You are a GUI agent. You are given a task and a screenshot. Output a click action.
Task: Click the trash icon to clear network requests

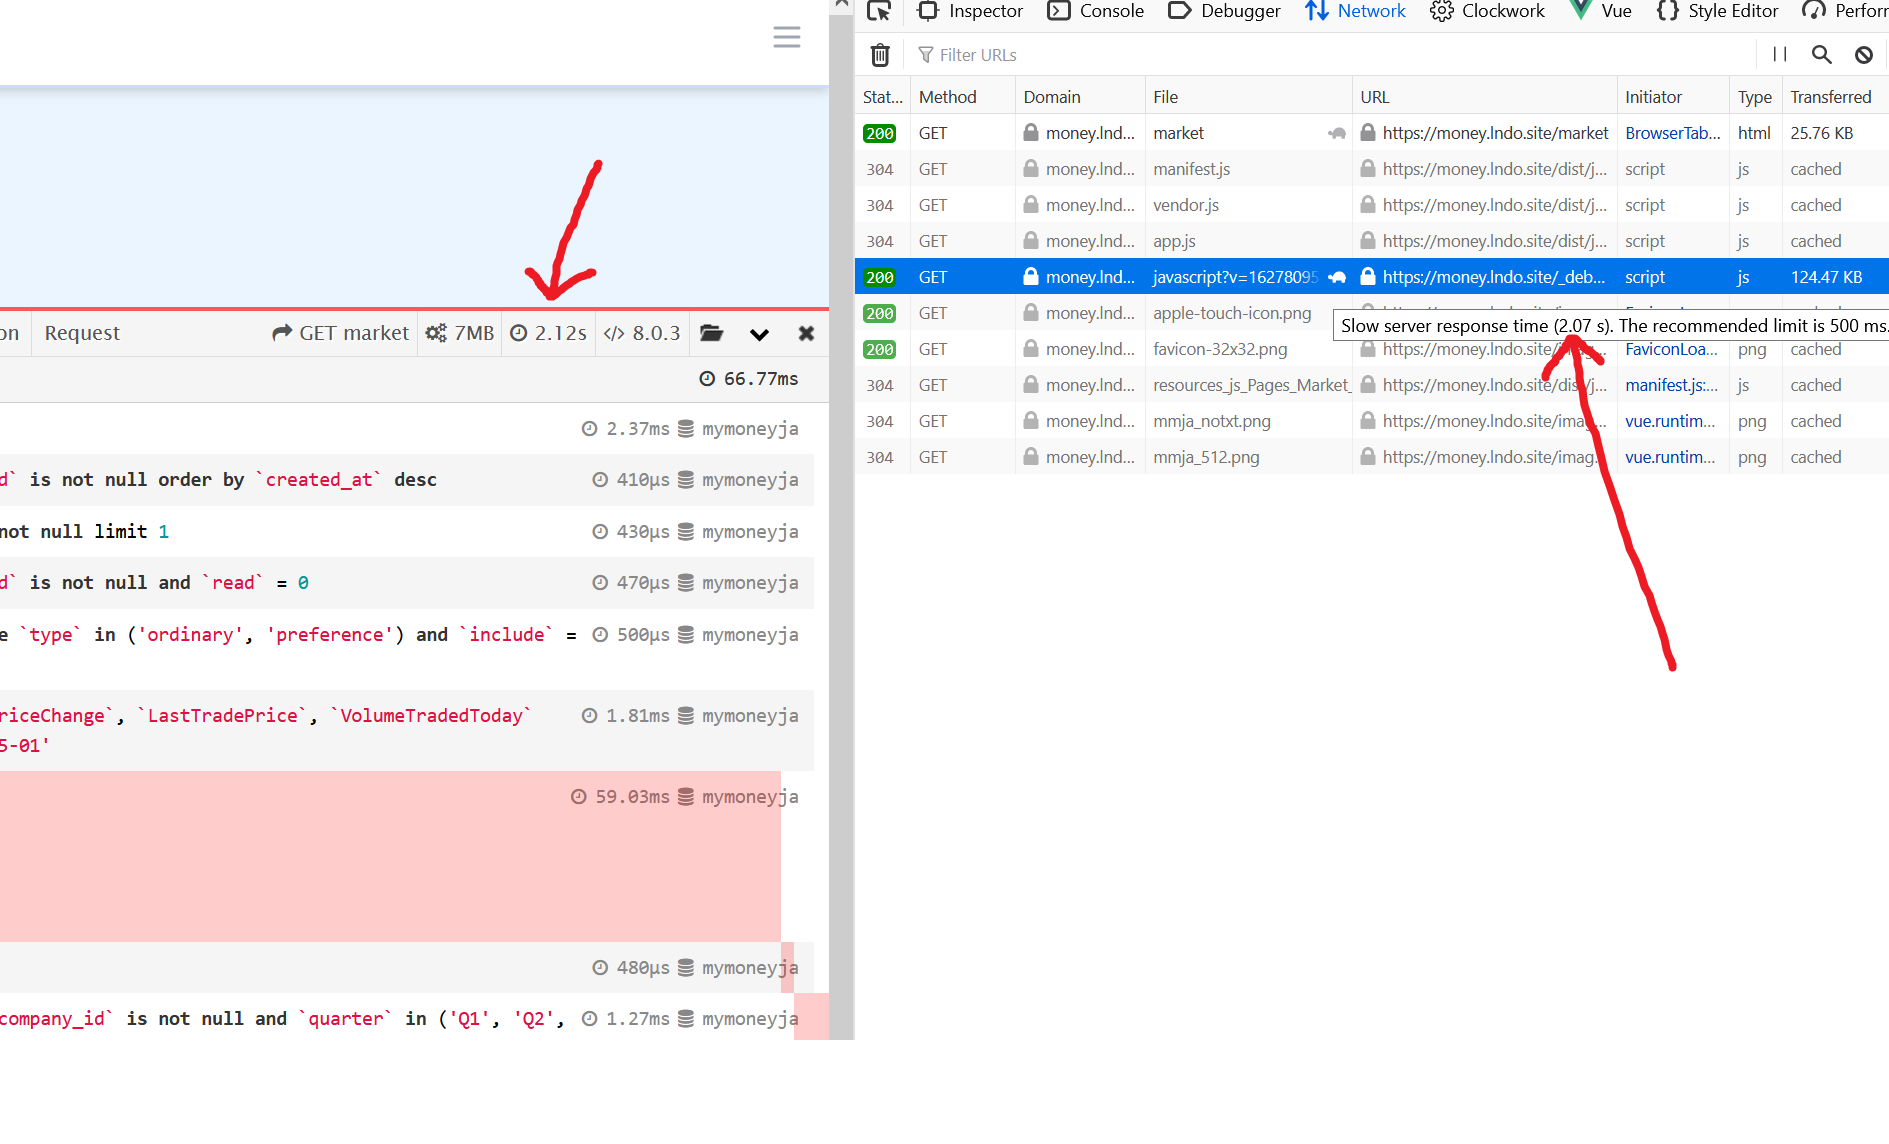pos(880,55)
